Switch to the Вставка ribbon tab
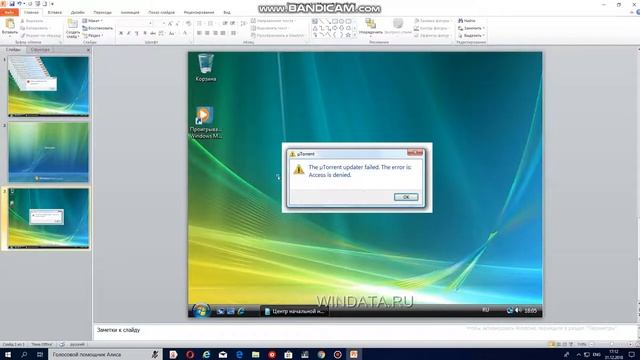Screen dimensions: 640x360 [54, 12]
